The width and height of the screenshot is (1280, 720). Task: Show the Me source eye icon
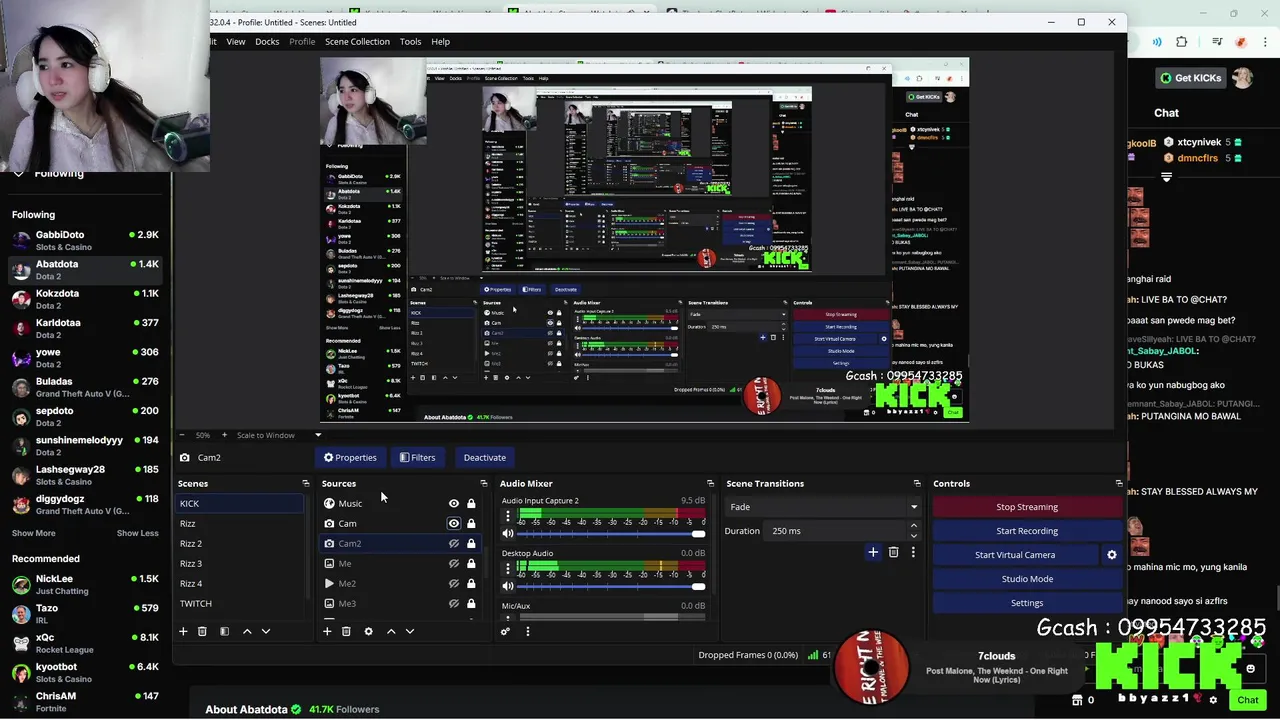point(454,563)
